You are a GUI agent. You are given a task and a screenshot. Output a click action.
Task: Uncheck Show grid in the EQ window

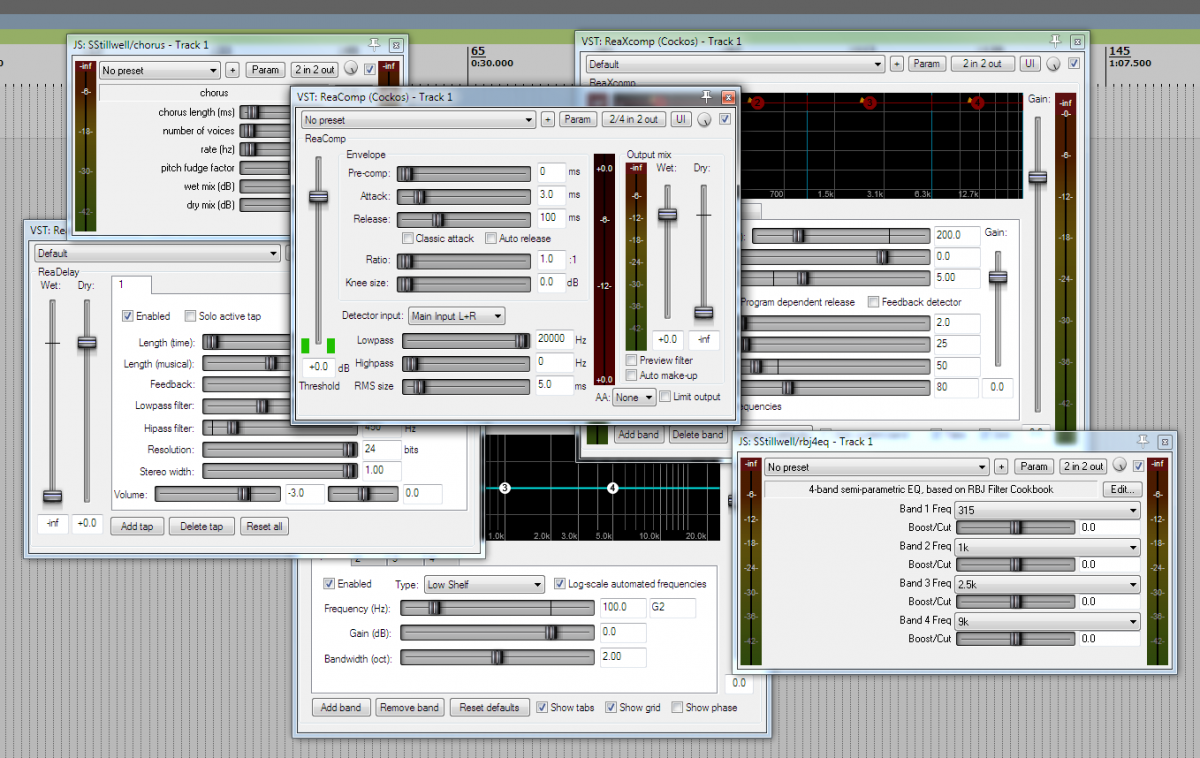click(611, 708)
